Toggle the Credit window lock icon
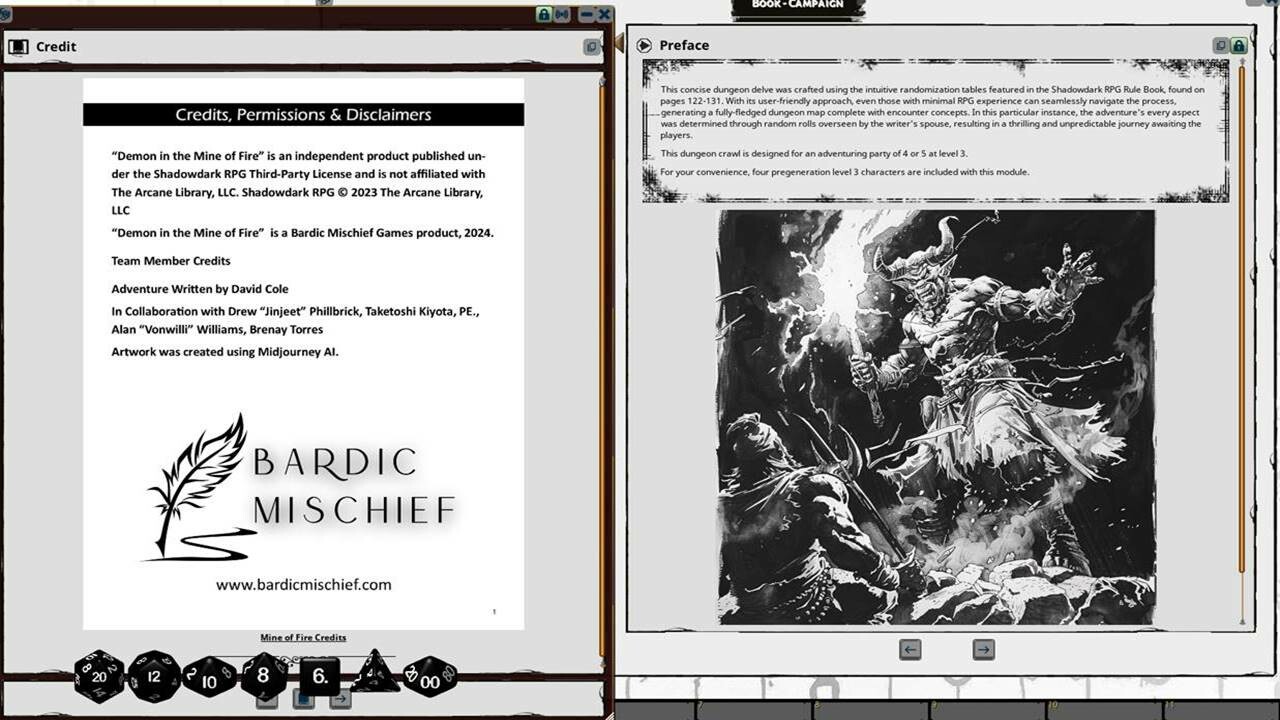This screenshot has width=1280, height=720. (x=544, y=14)
